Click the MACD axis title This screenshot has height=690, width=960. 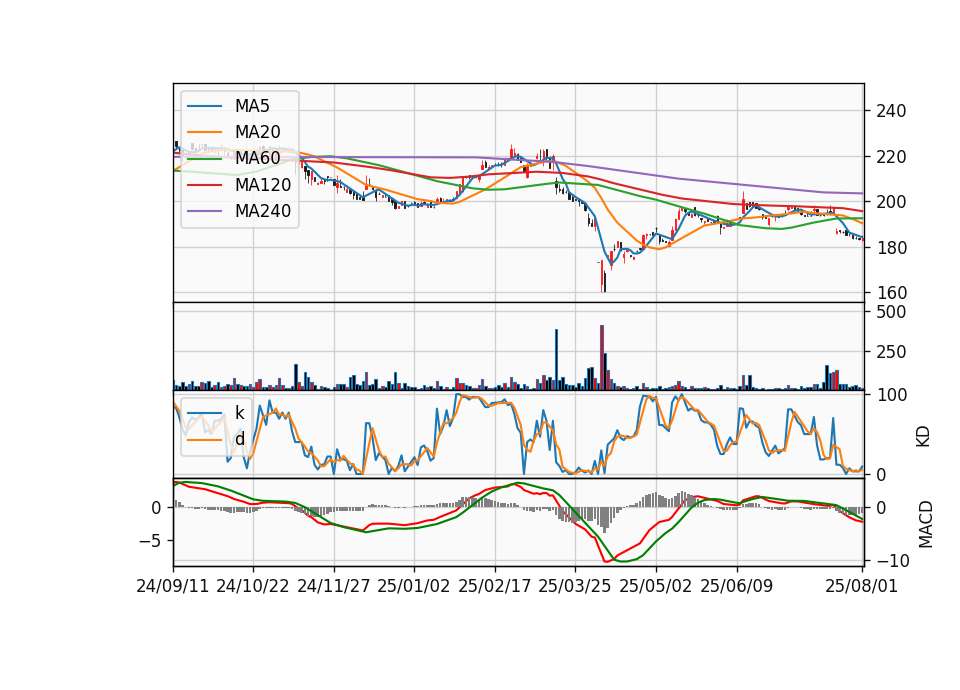[x=925, y=524]
